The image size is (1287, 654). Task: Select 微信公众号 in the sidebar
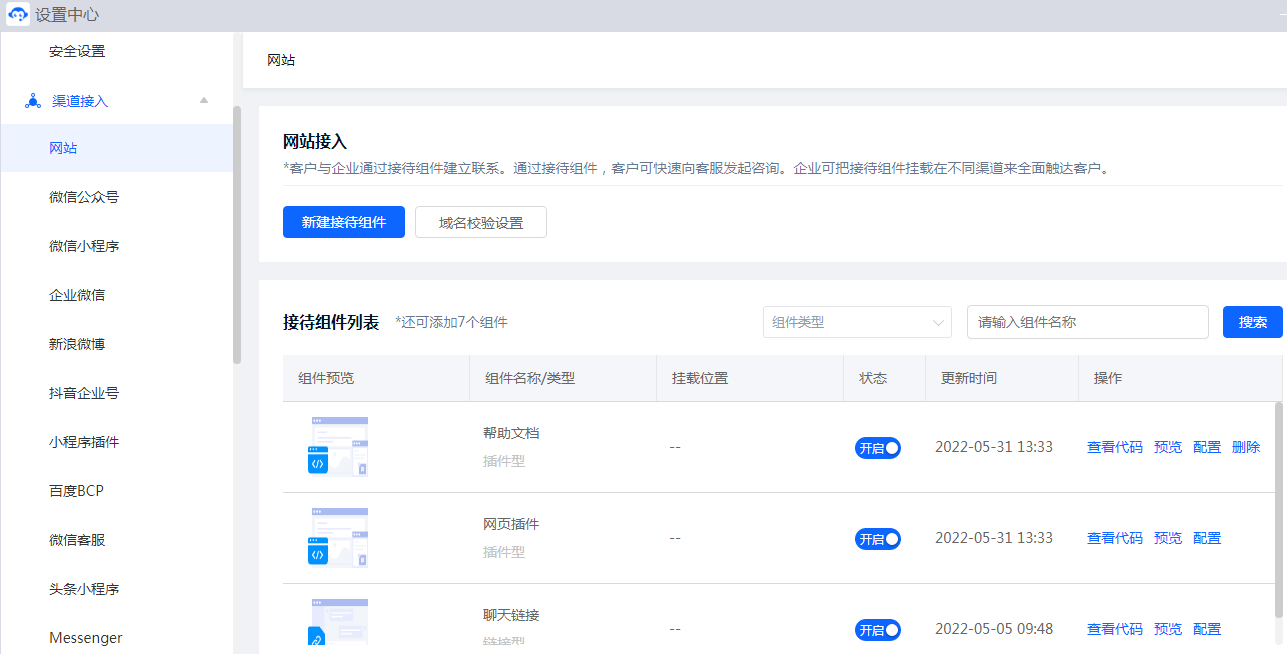(84, 197)
